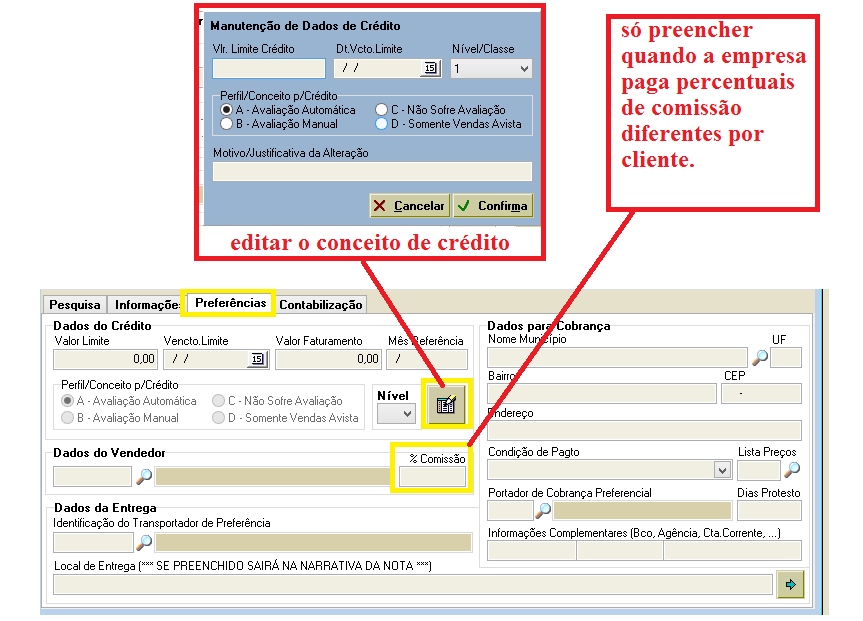The height and width of the screenshot is (621, 863).
Task: Click the CEP field
Action: coord(761,394)
